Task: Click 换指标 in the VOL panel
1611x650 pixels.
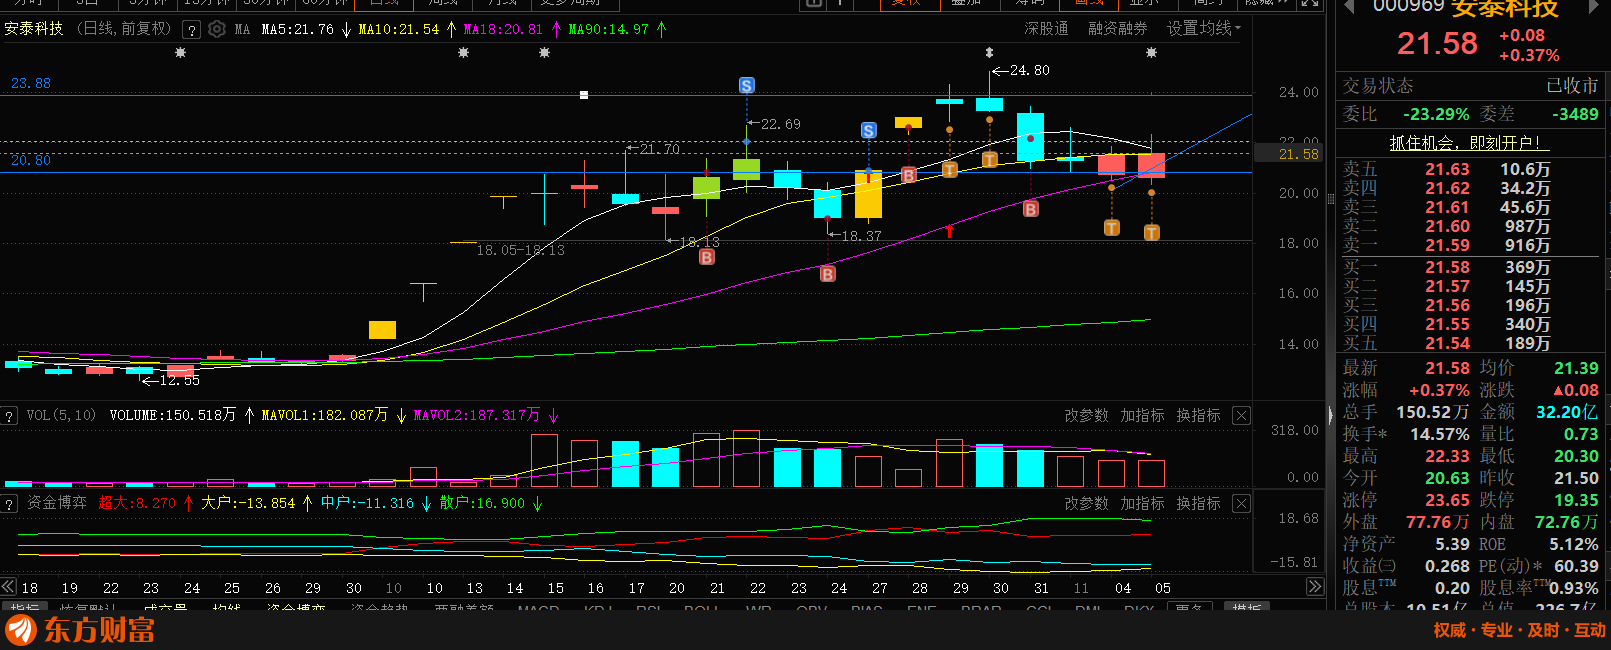Action: (1198, 416)
